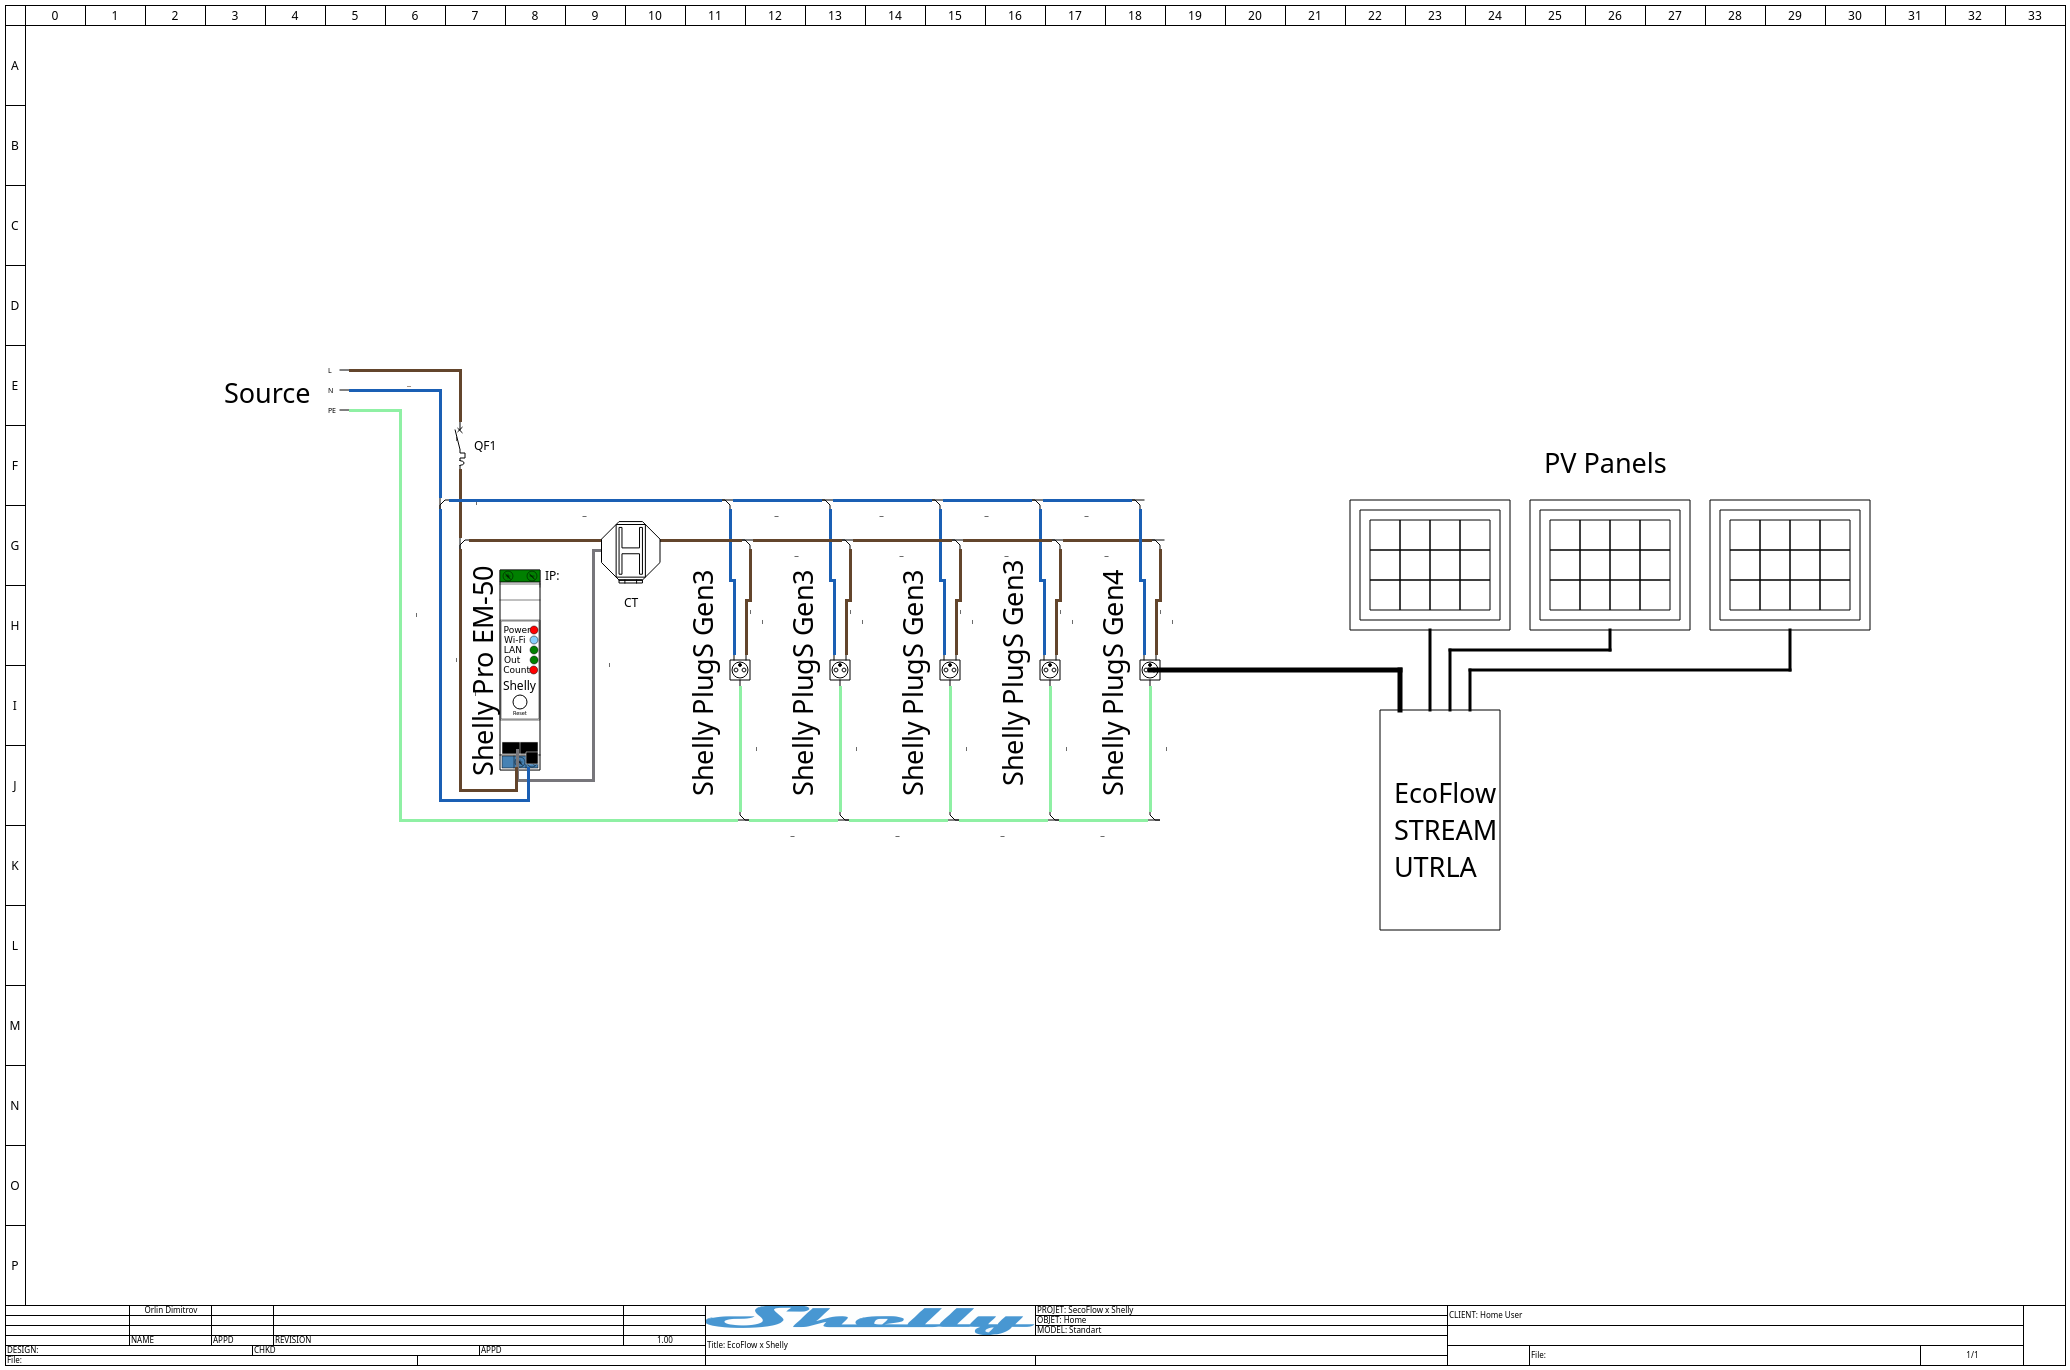Click the N source terminal label
Screen dimensions: 2070x1370
pos(331,391)
